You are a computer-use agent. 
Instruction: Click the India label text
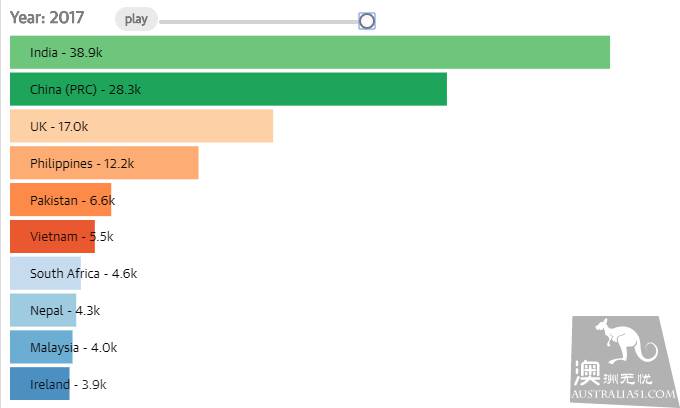(44, 52)
